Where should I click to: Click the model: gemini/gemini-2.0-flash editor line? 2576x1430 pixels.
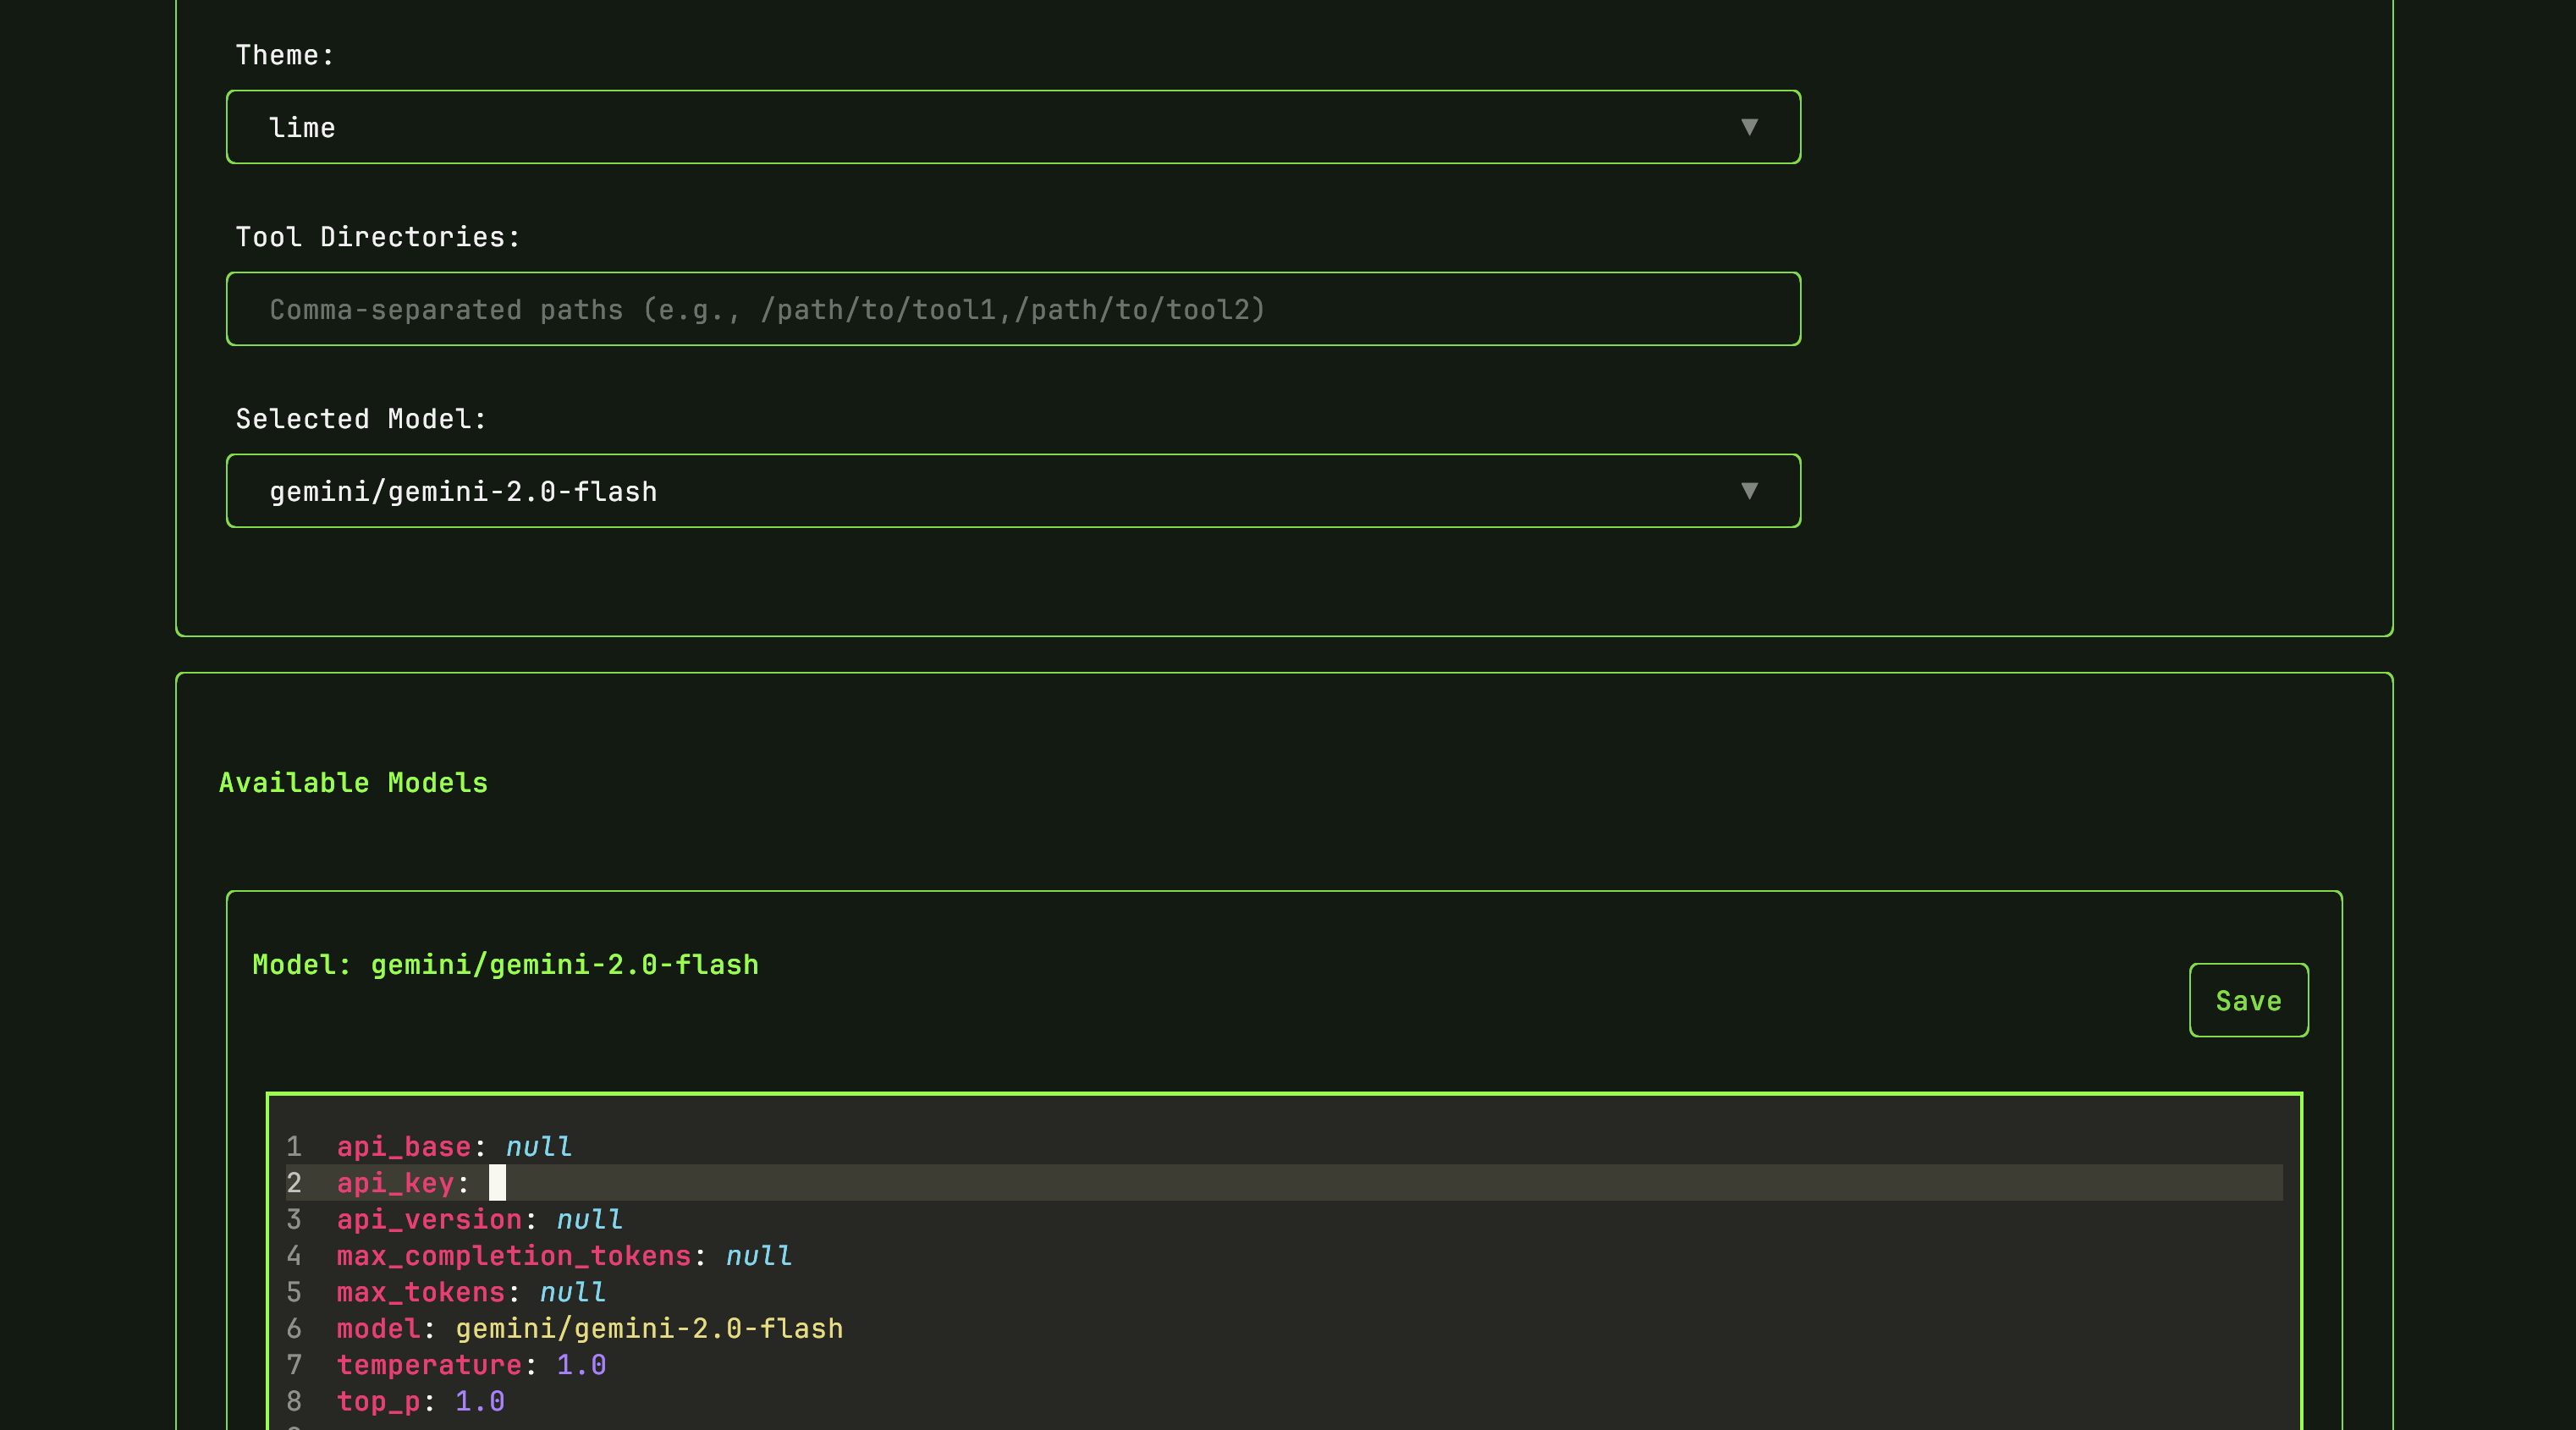coord(1284,1328)
